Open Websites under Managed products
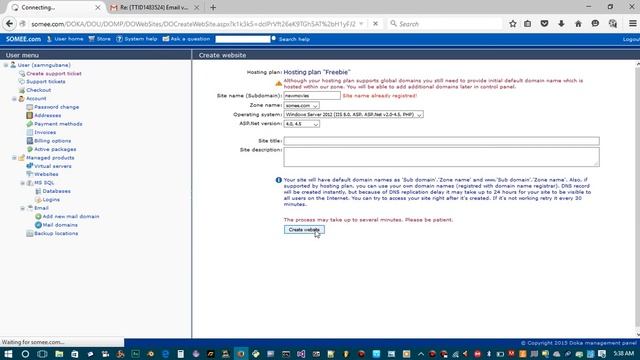 pyautogui.click(x=46, y=174)
